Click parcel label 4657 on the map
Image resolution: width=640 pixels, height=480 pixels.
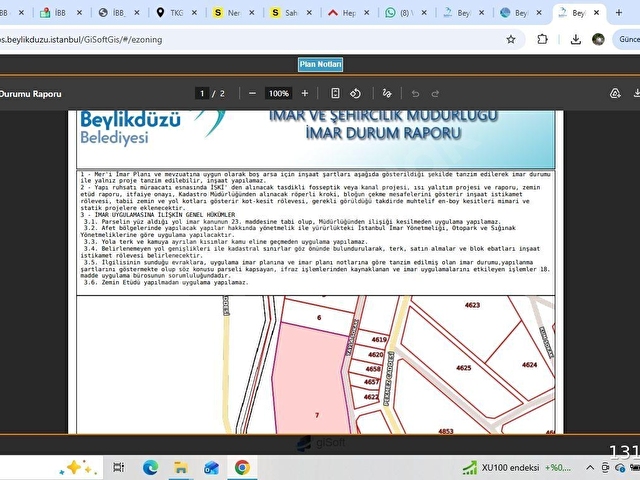(371, 382)
